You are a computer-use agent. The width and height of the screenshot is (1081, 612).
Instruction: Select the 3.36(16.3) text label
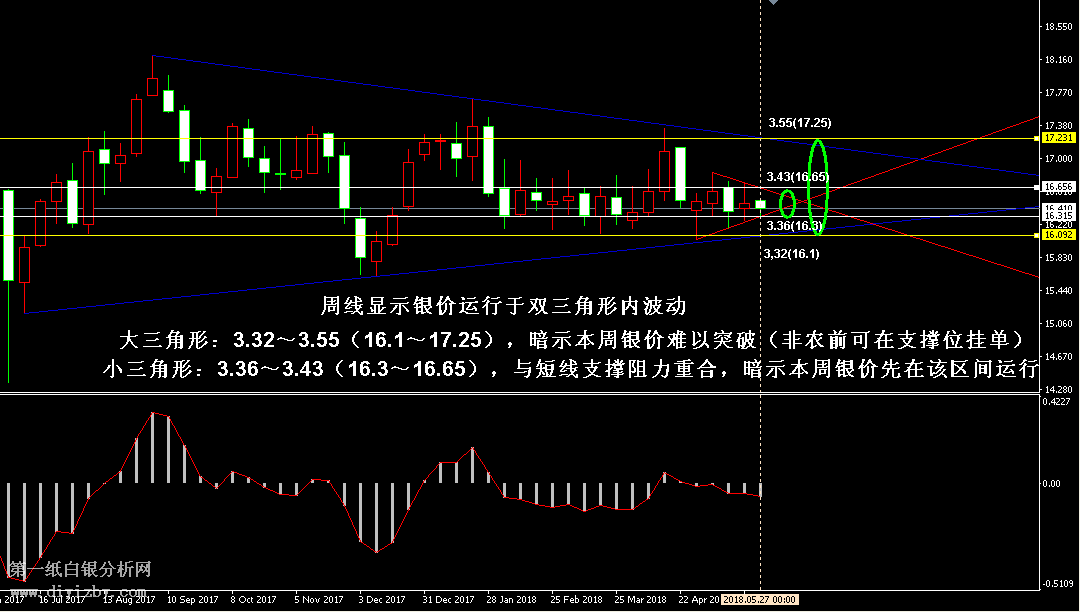(x=793, y=227)
